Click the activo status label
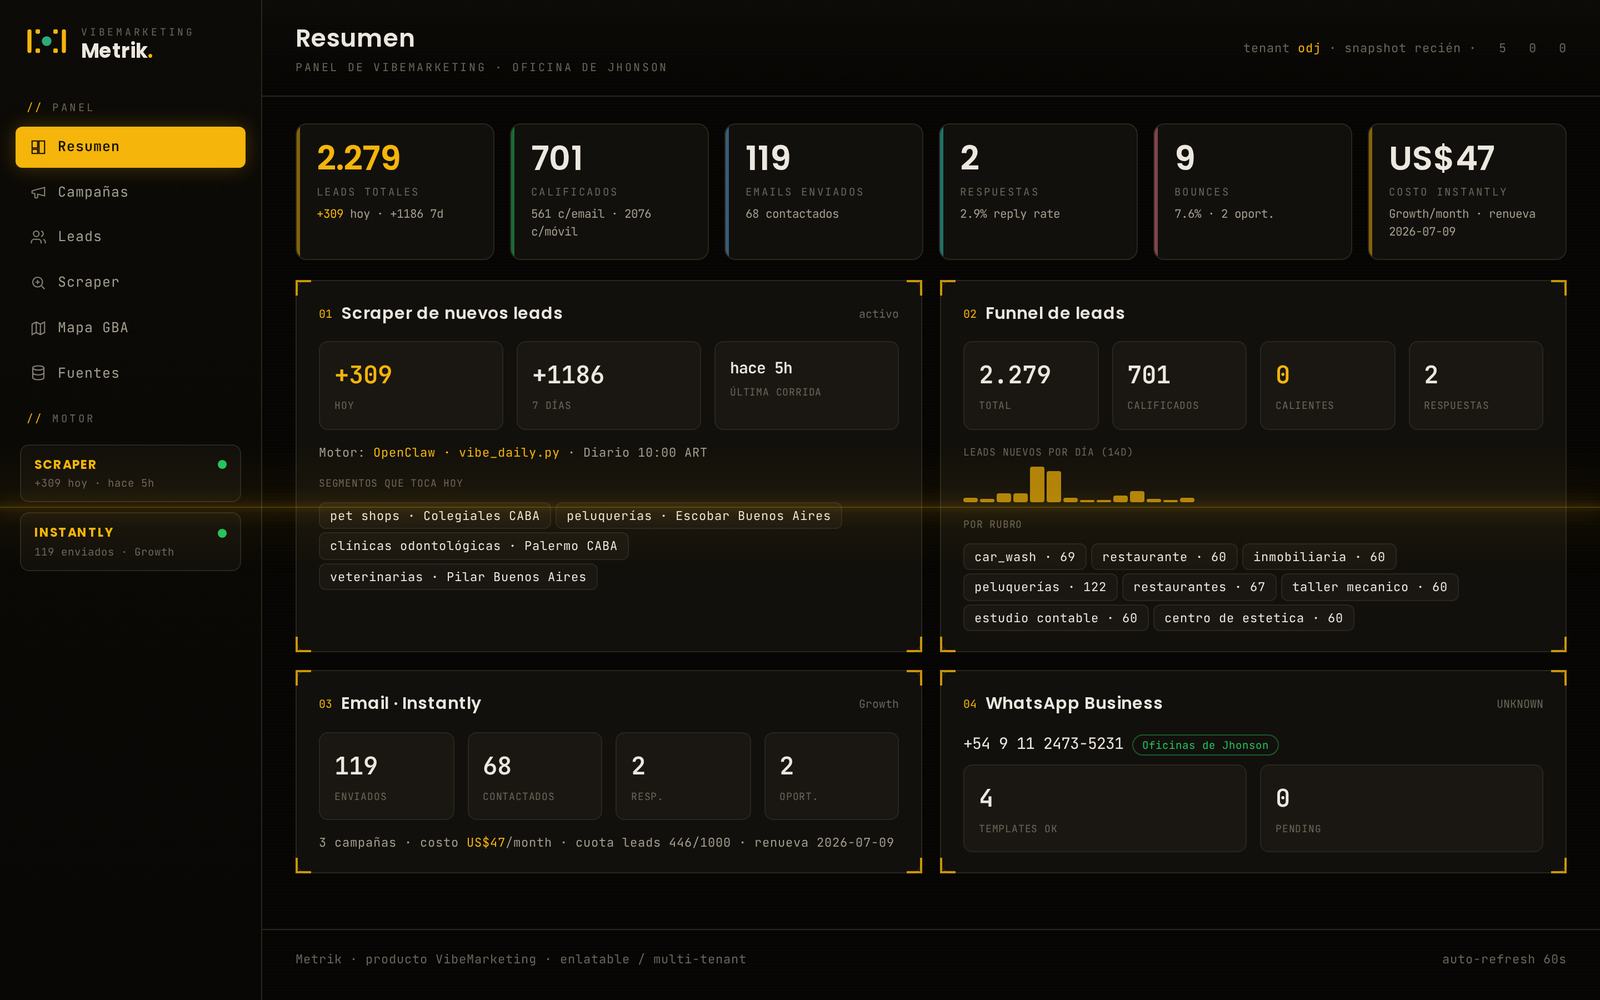This screenshot has height=1000, width=1600. pos(878,314)
